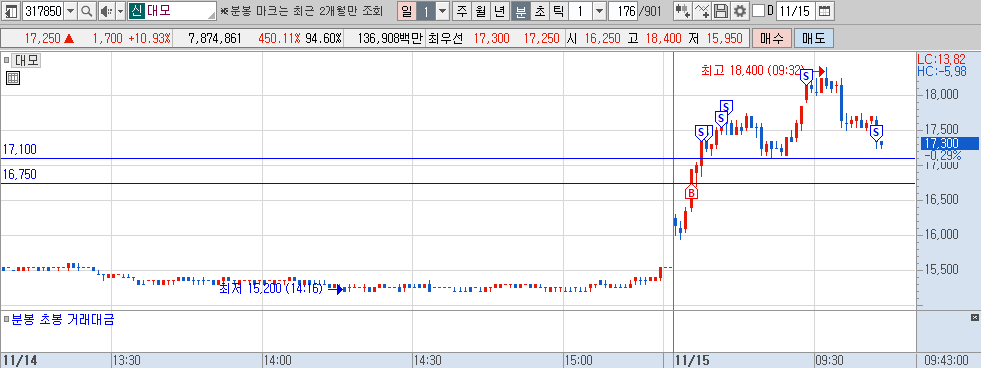Click the 매수 buy button
981x368 pixels.
pyautogui.click(x=771, y=38)
